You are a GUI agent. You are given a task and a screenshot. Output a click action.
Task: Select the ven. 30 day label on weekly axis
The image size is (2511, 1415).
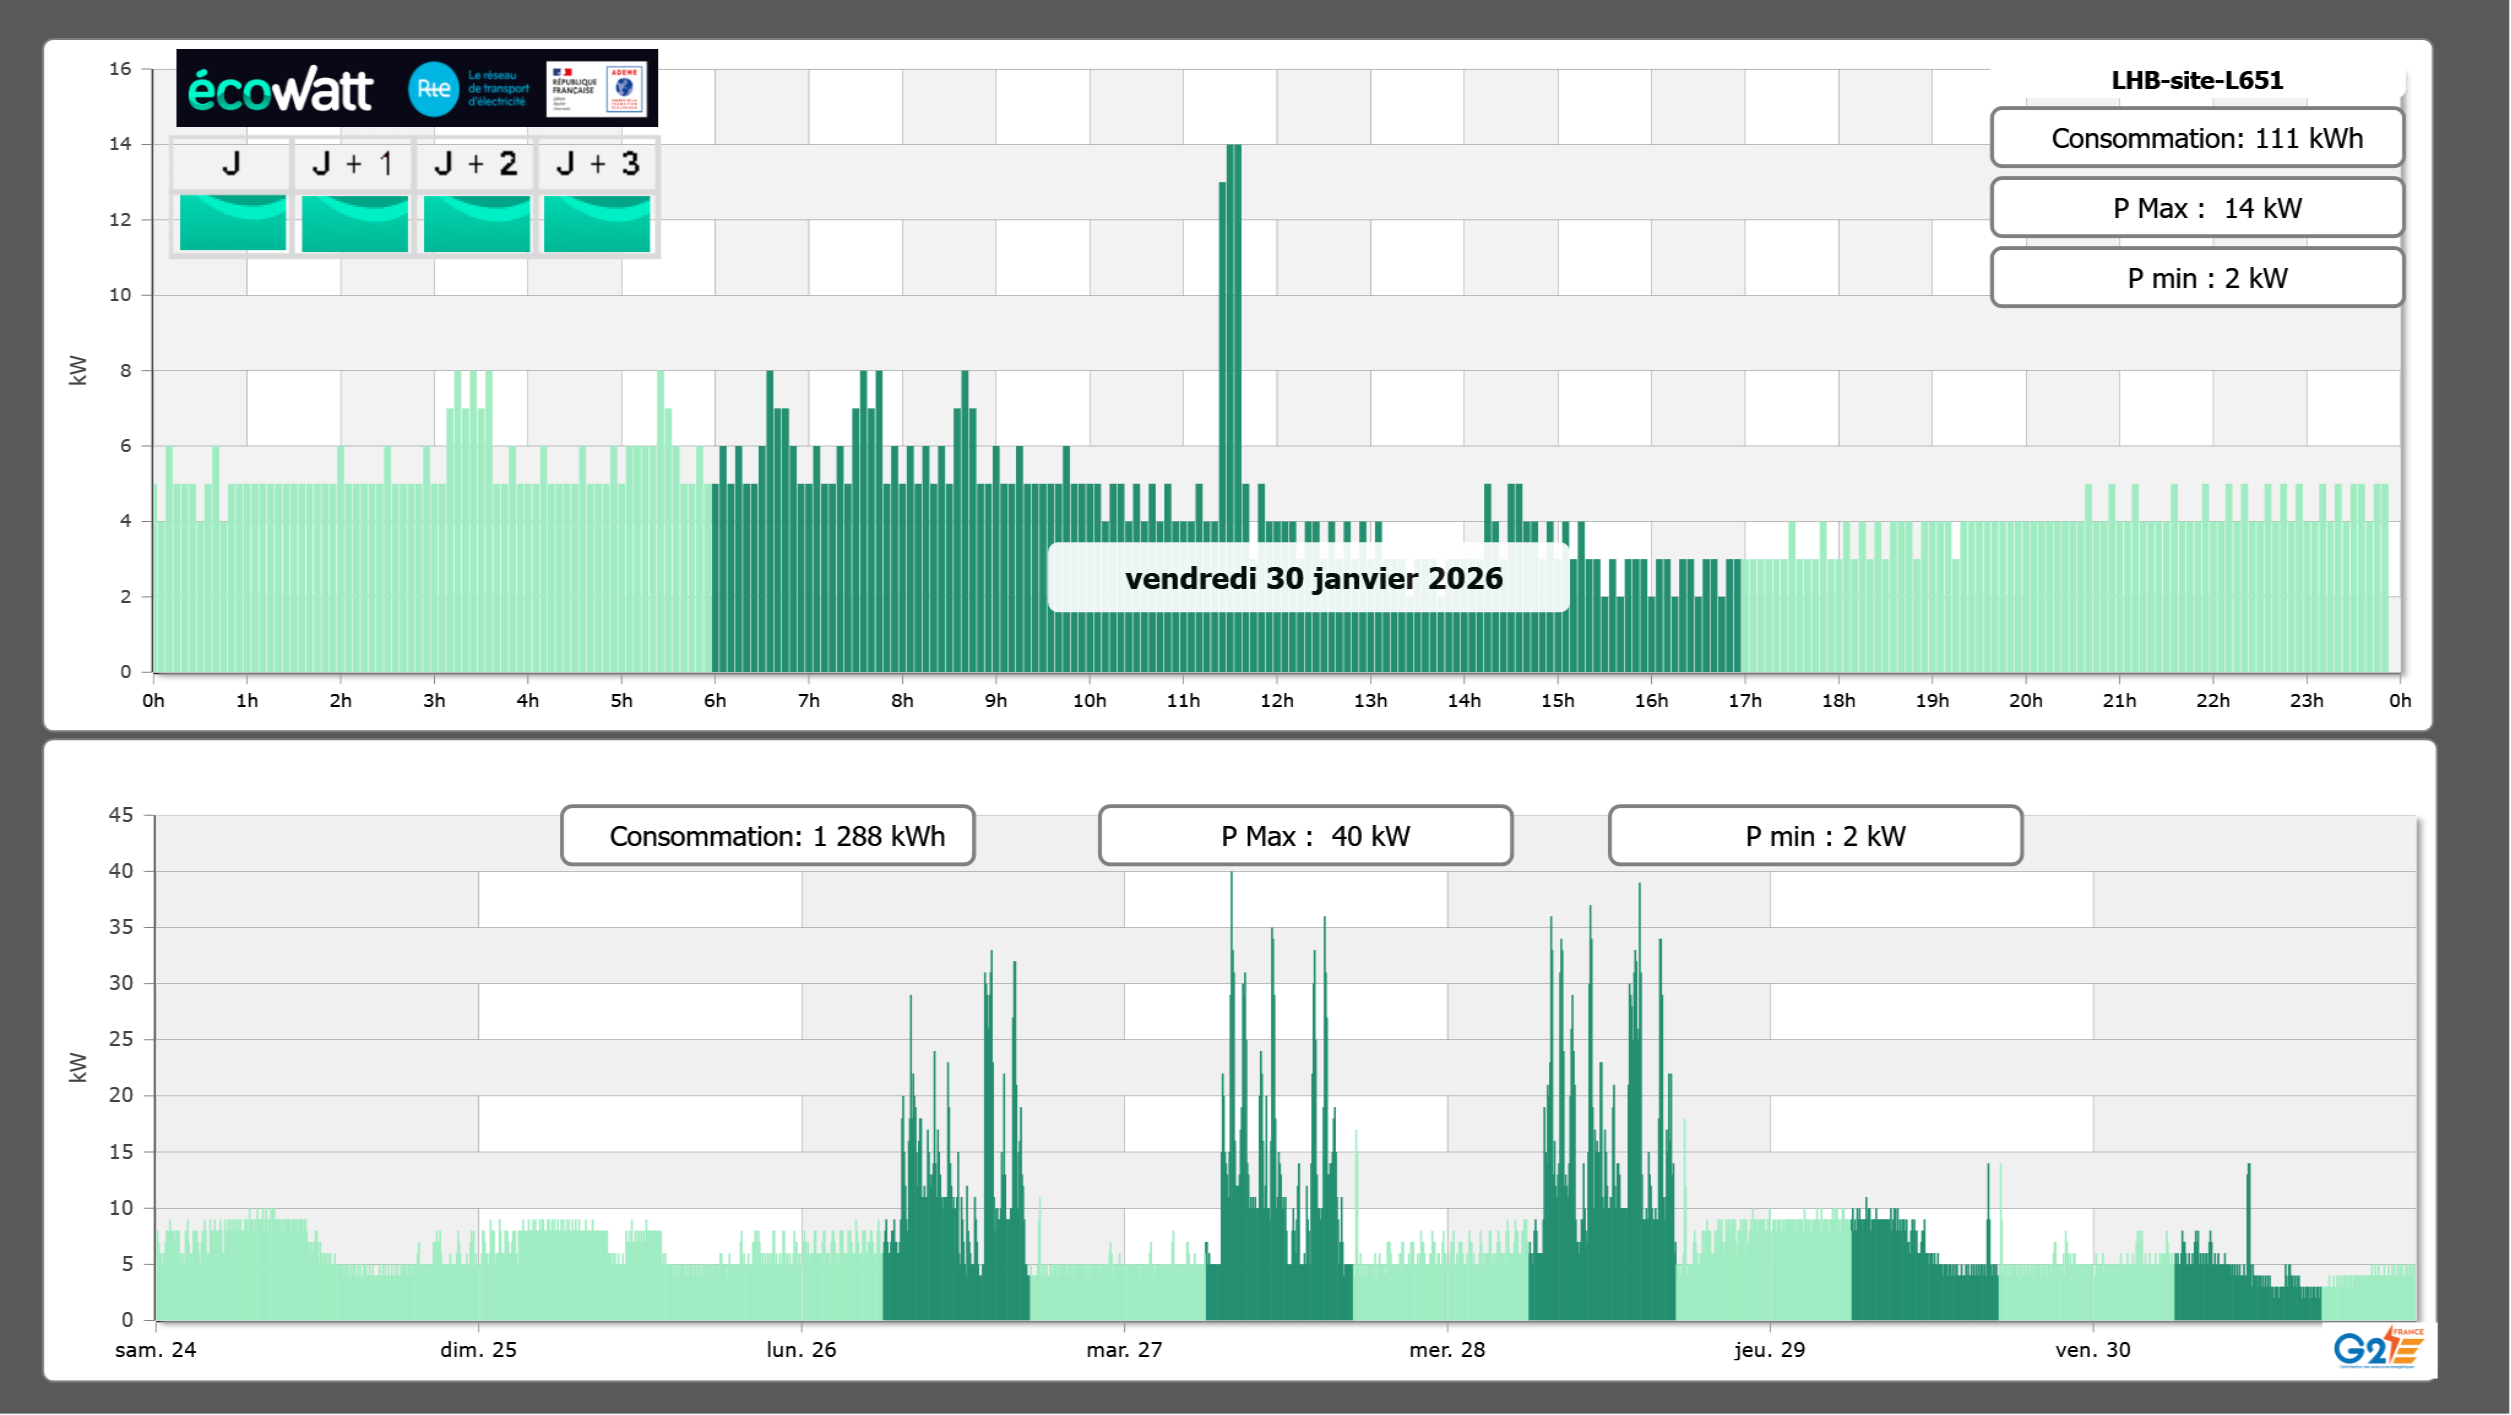click(x=2092, y=1350)
